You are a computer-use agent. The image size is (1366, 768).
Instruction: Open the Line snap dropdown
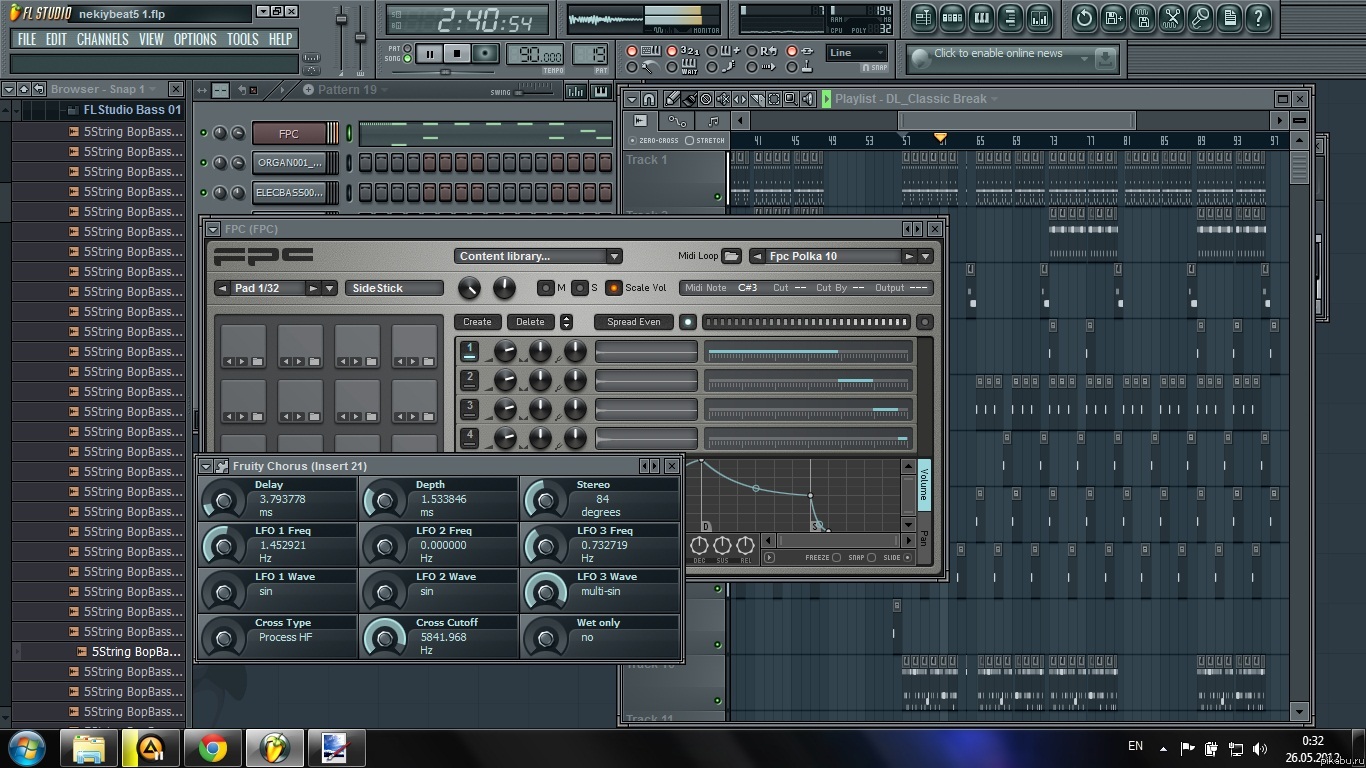(856, 53)
